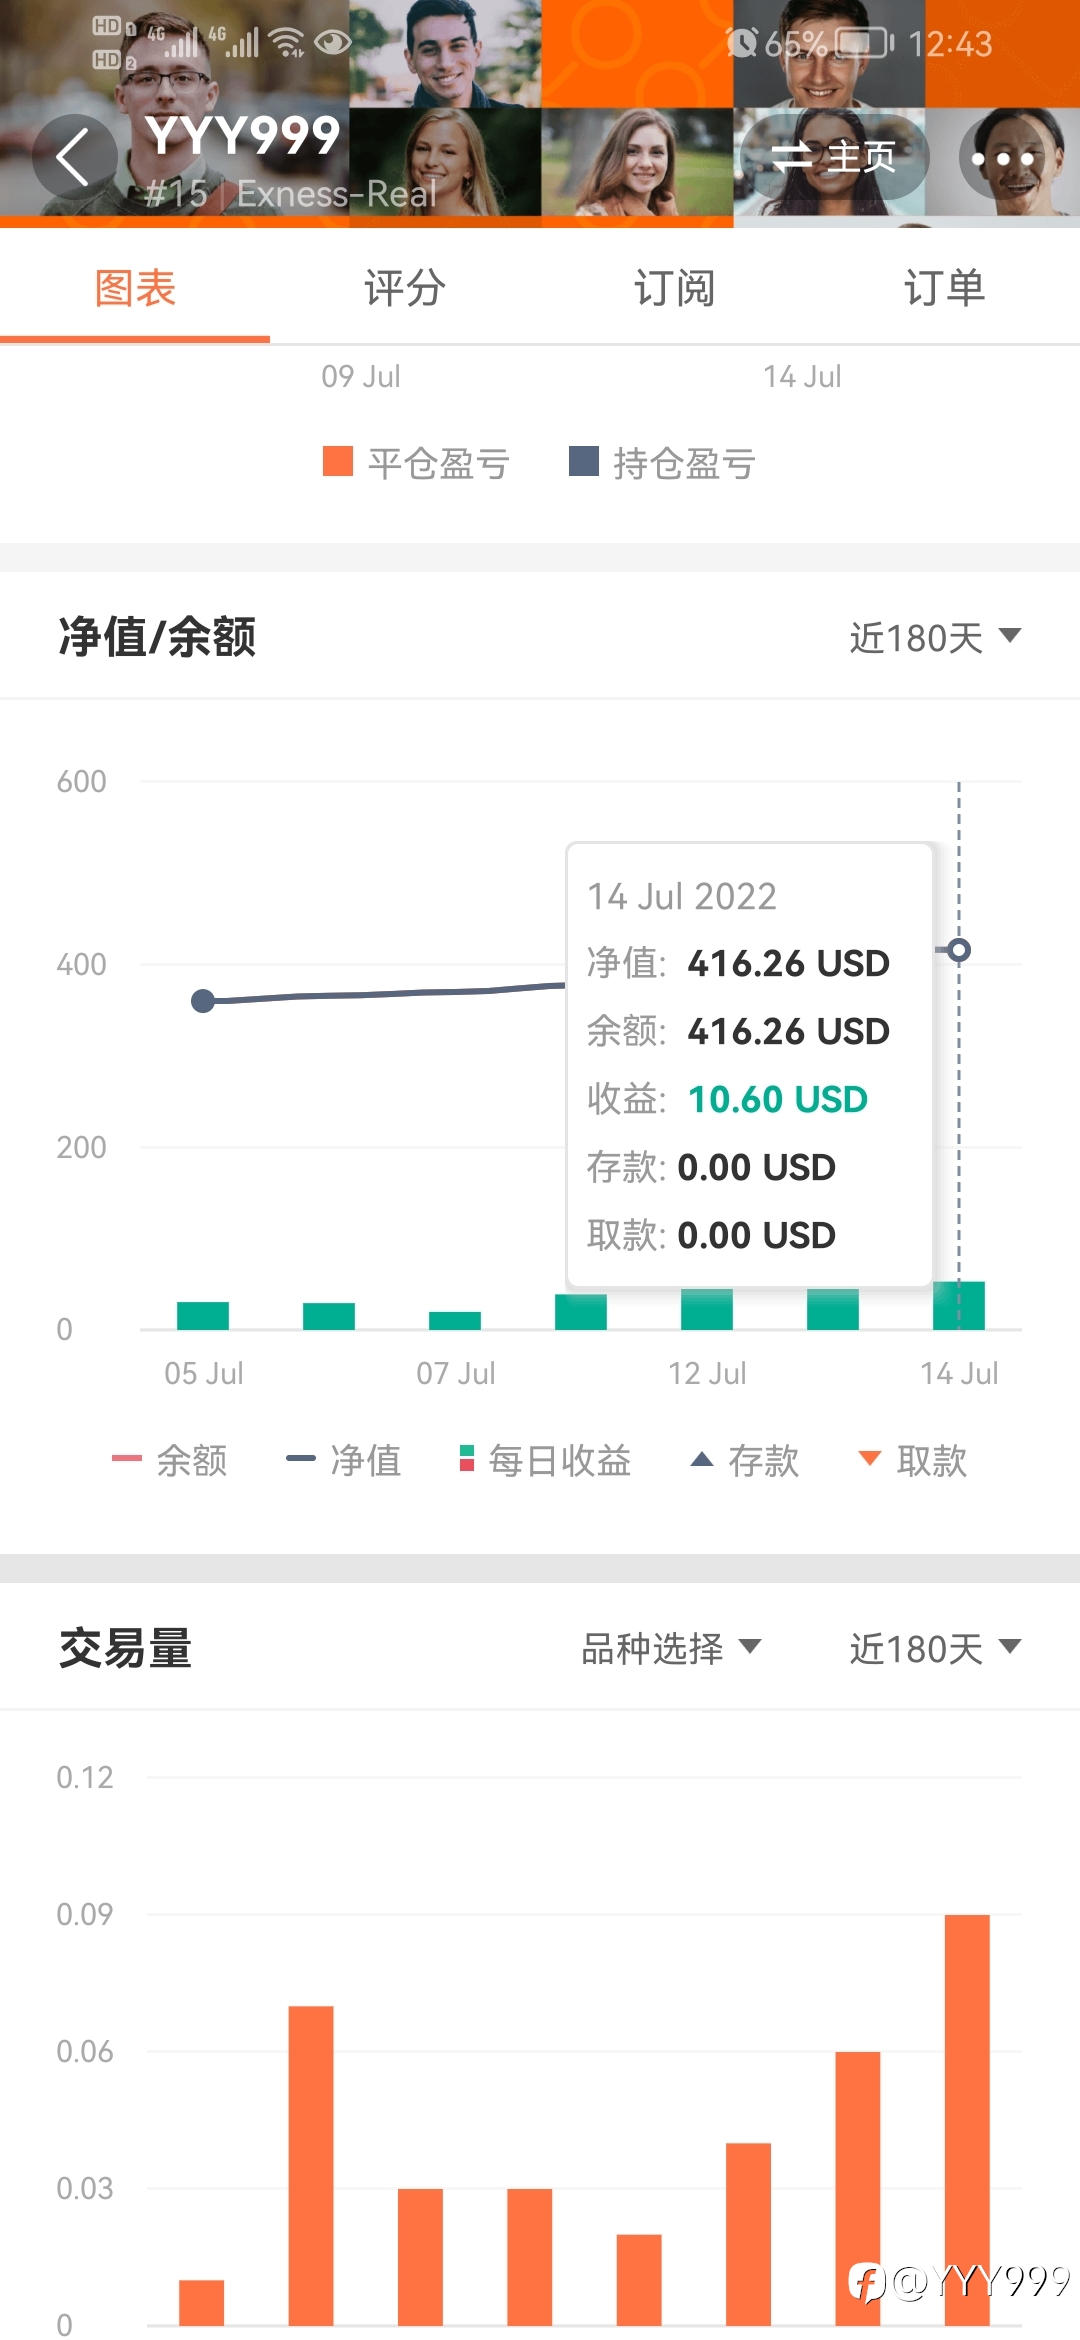1080x2340 pixels.
Task: Tap the YYY999 username title
Action: tap(243, 136)
